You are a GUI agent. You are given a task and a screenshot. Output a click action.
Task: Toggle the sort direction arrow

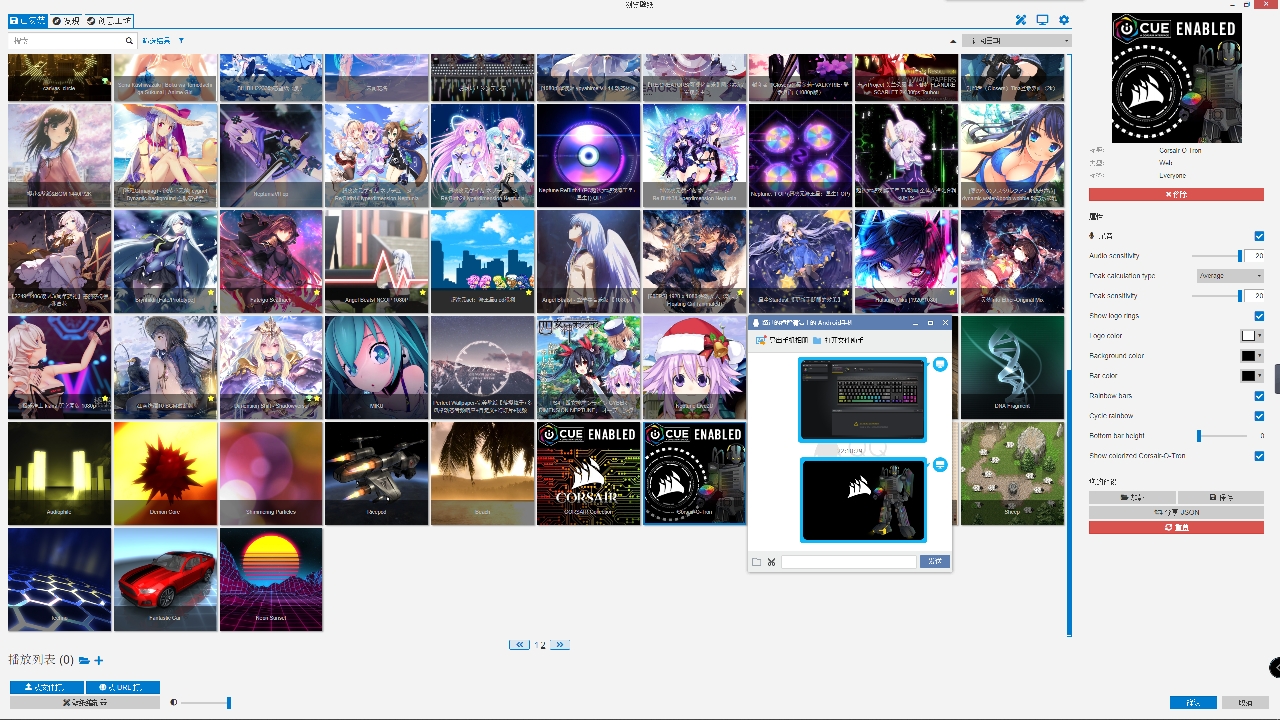click(x=953, y=41)
